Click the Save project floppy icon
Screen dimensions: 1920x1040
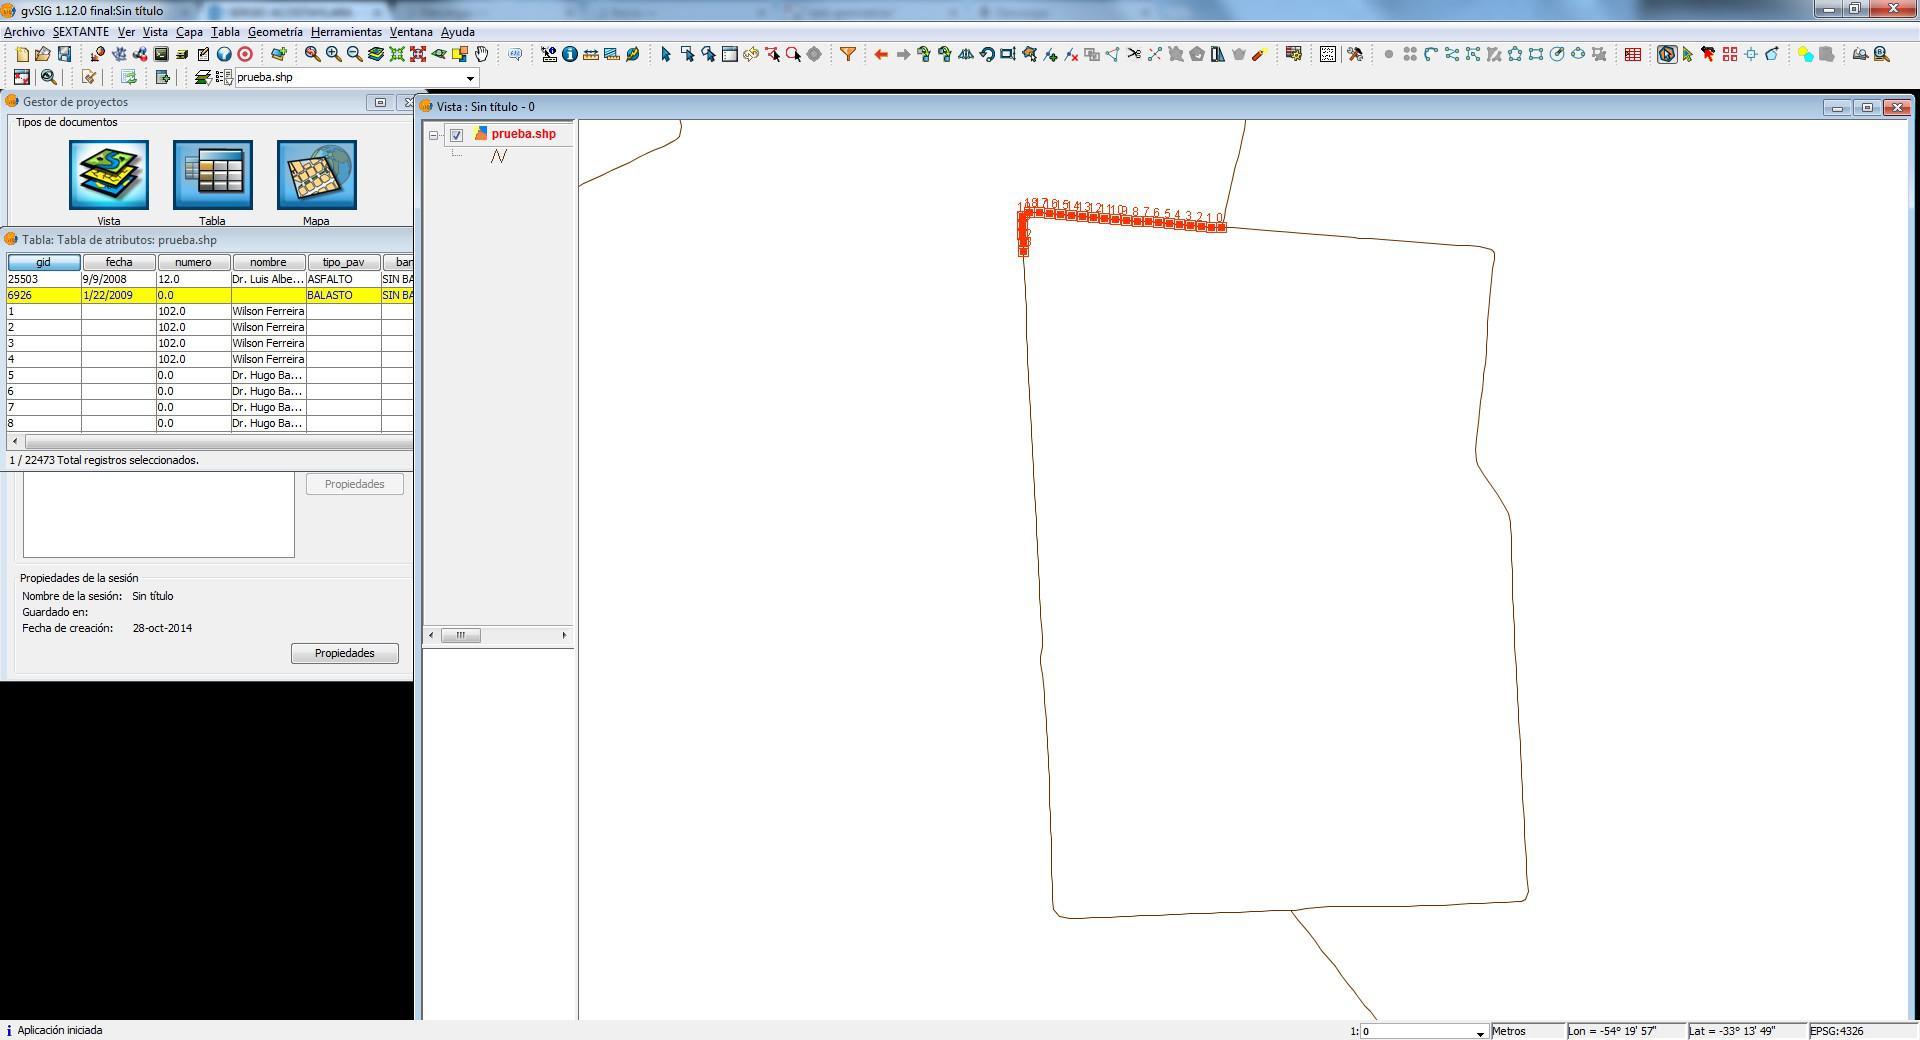tap(64, 55)
